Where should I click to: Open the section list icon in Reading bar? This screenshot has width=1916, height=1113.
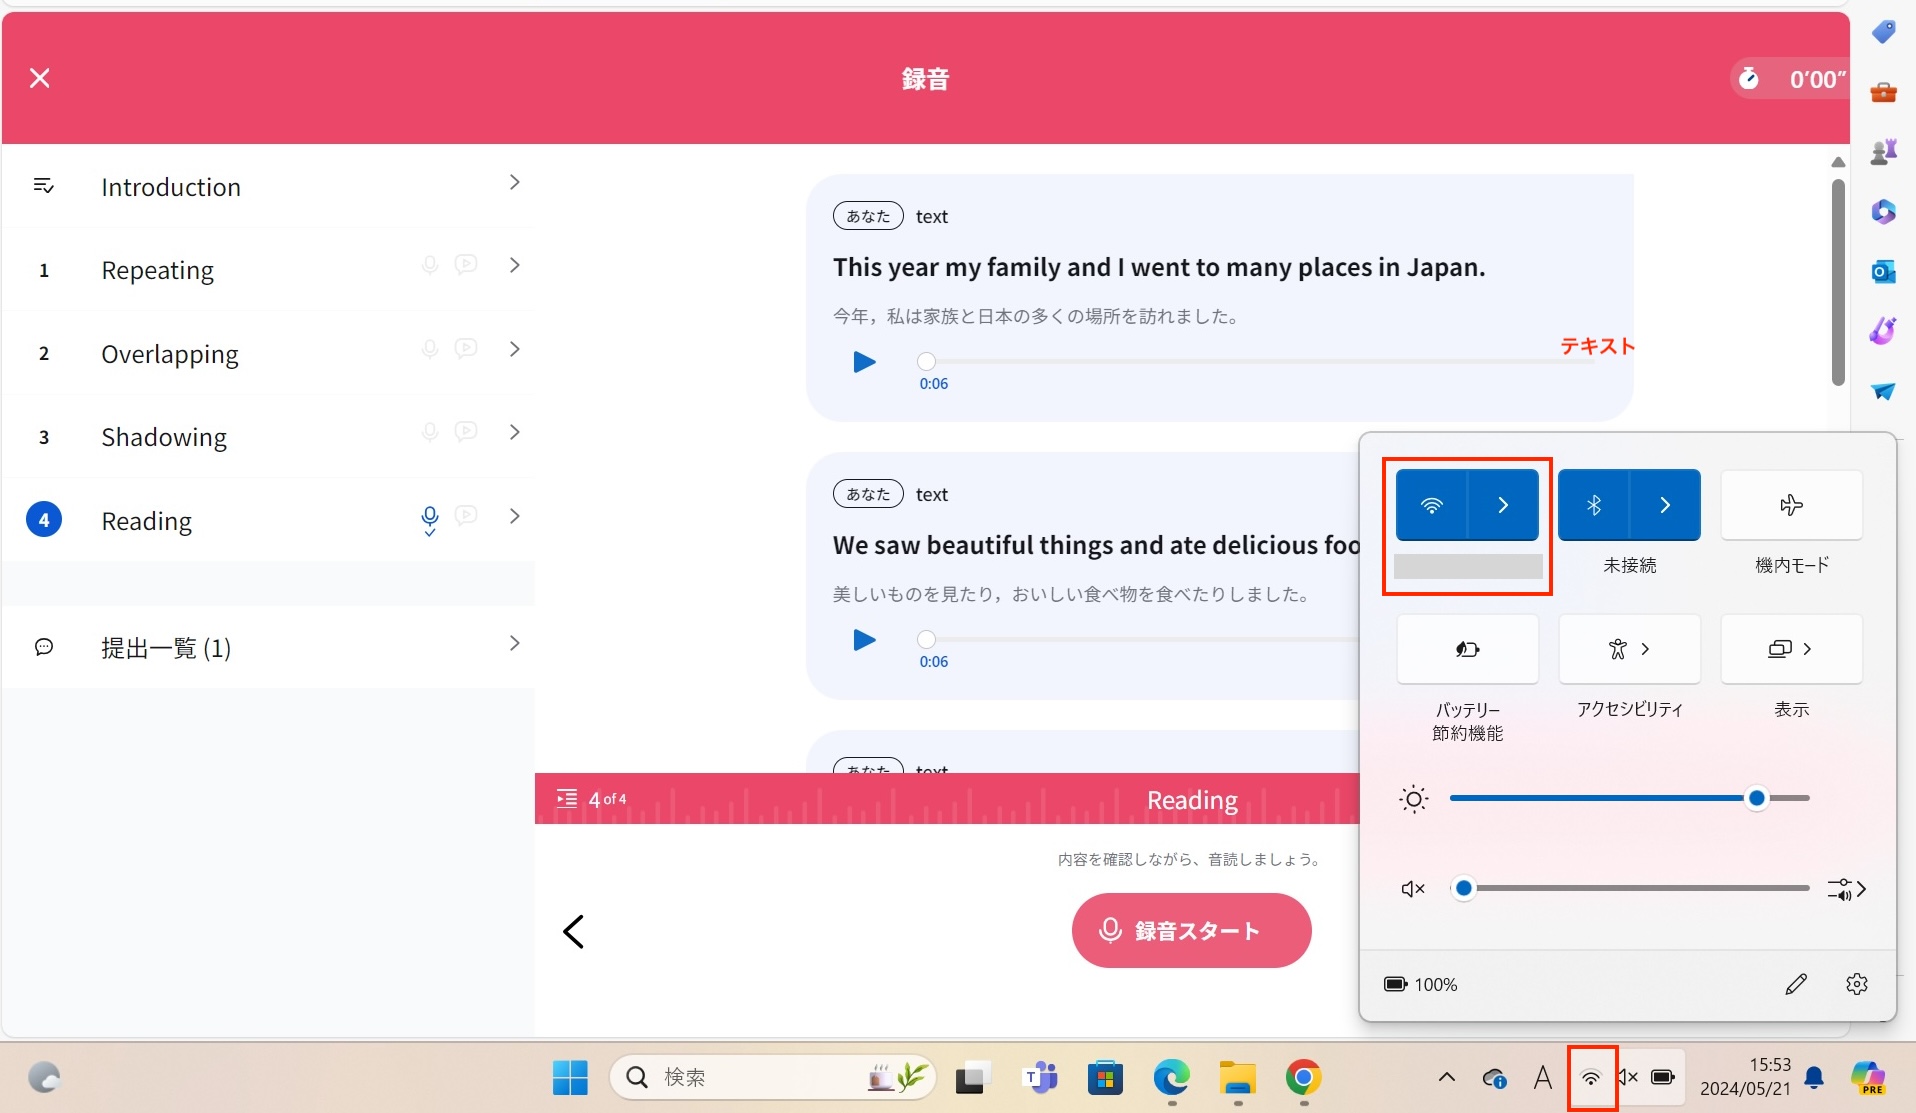(567, 798)
